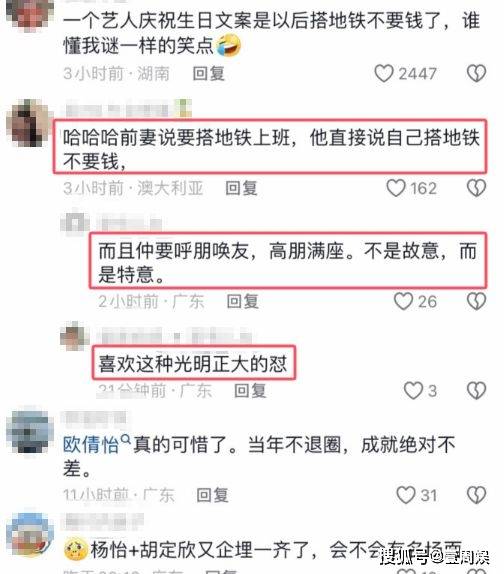
Task: Dislike the 湖南 comment via broken heart
Action: click(476, 74)
